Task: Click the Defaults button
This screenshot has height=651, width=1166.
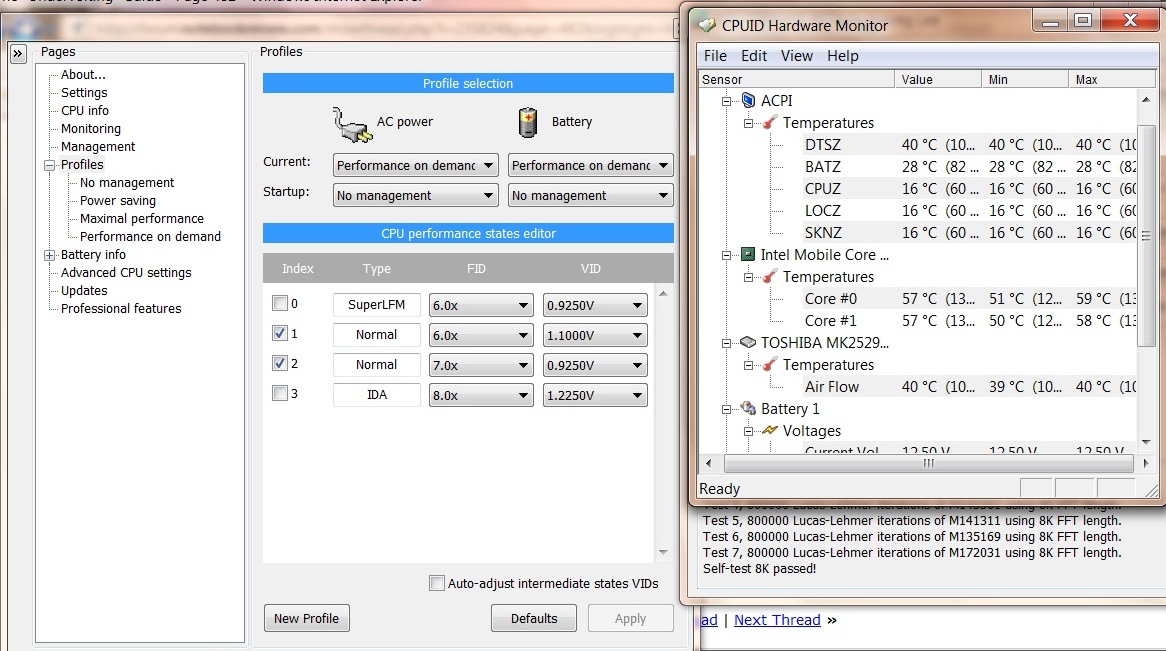Action: click(534, 618)
